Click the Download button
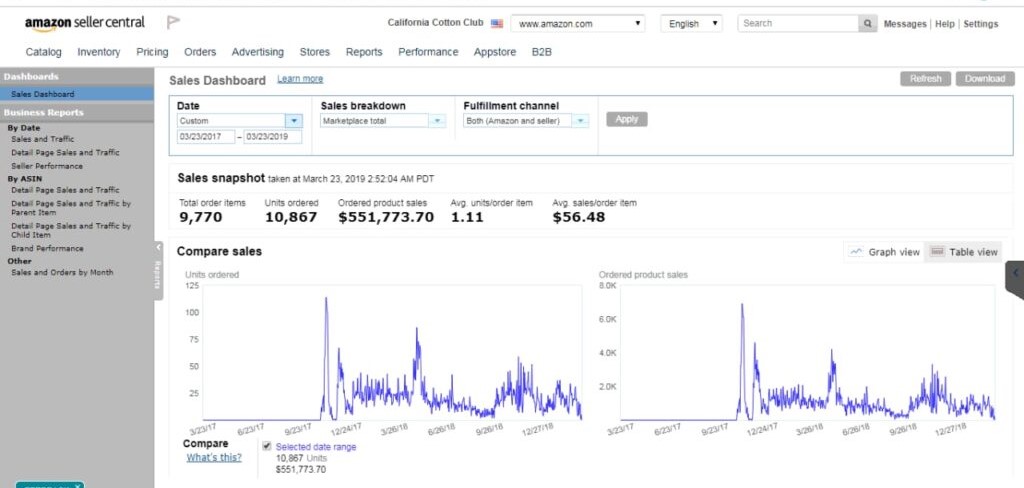This screenshot has width=1024, height=488. tap(985, 79)
